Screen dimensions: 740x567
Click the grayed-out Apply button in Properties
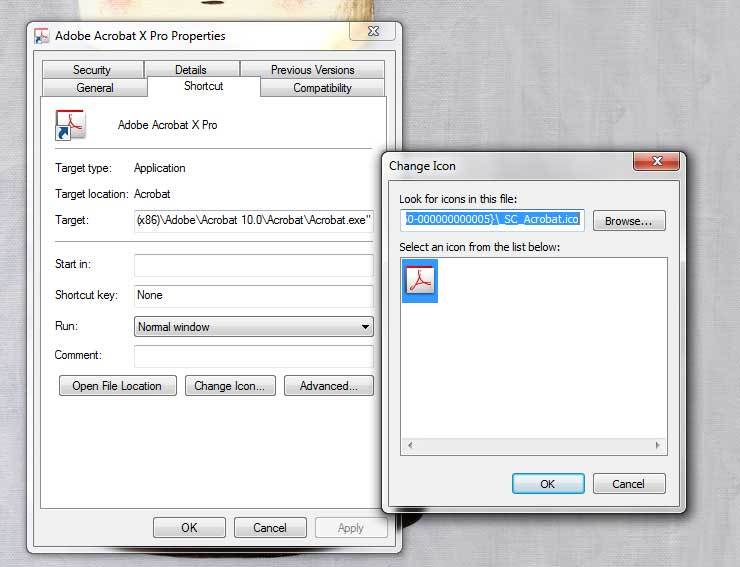(351, 527)
